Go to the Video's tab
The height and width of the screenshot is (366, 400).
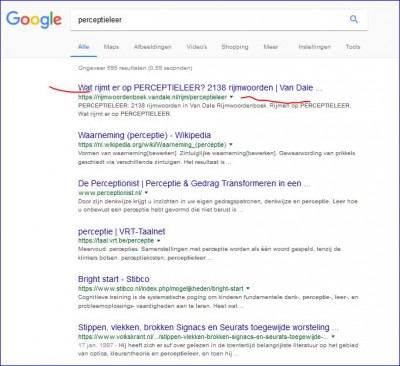pos(197,47)
